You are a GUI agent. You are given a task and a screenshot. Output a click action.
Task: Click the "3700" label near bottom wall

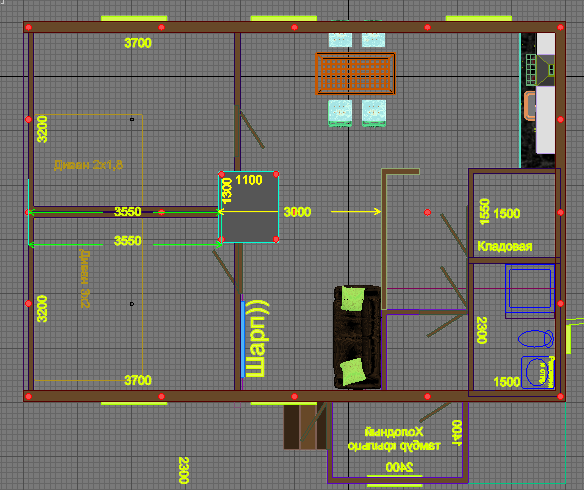pyautogui.click(x=138, y=380)
